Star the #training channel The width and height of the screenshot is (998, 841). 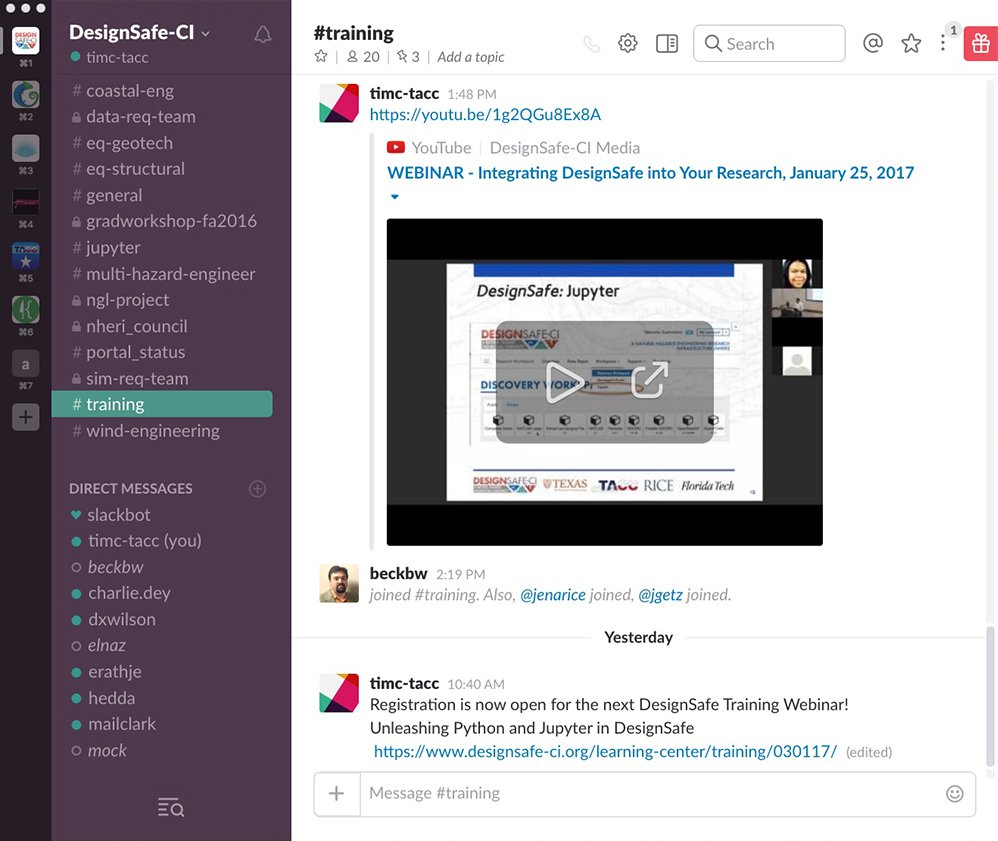click(321, 57)
